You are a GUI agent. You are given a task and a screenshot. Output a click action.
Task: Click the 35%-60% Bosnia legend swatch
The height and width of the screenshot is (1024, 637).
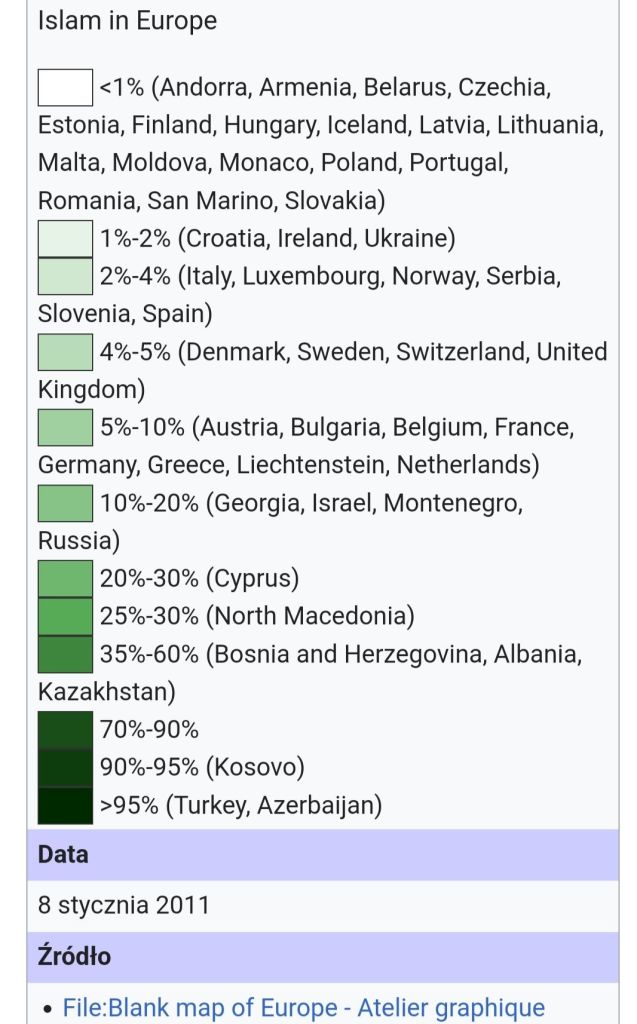click(65, 654)
